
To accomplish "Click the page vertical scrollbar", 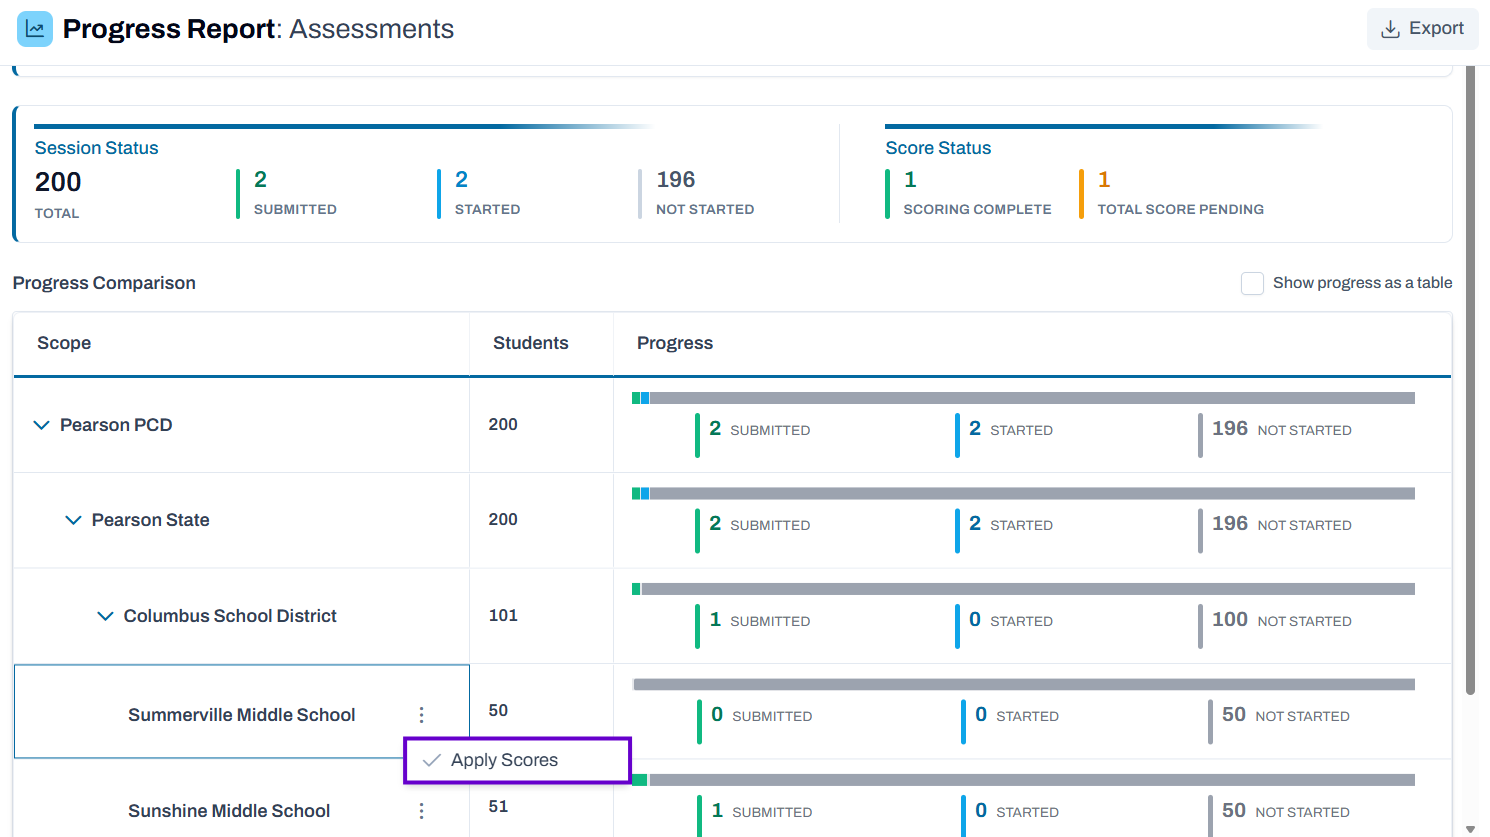I will pos(1470,380).
